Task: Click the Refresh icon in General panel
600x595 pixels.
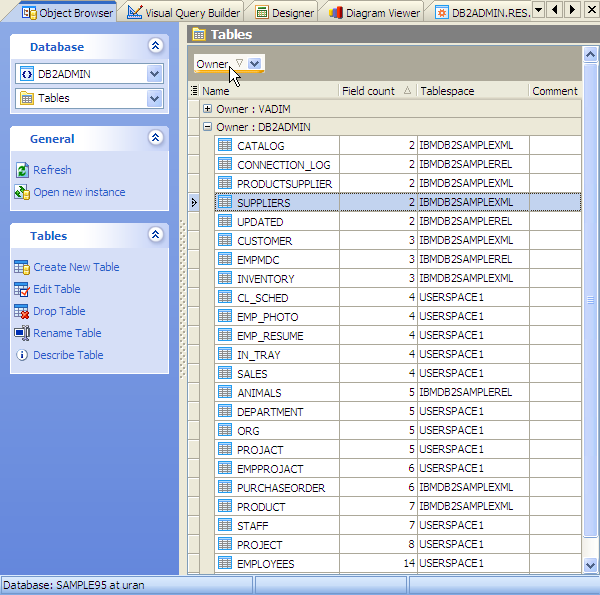Action: pos(22,170)
